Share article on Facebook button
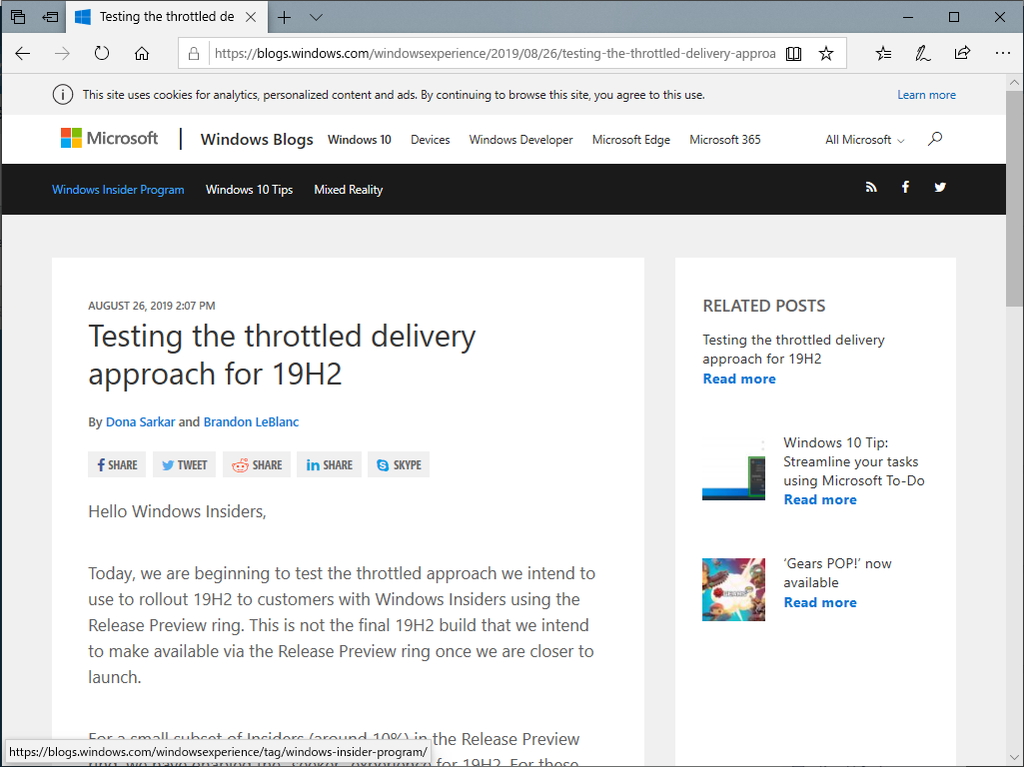The width and height of the screenshot is (1024, 767). 117,465
